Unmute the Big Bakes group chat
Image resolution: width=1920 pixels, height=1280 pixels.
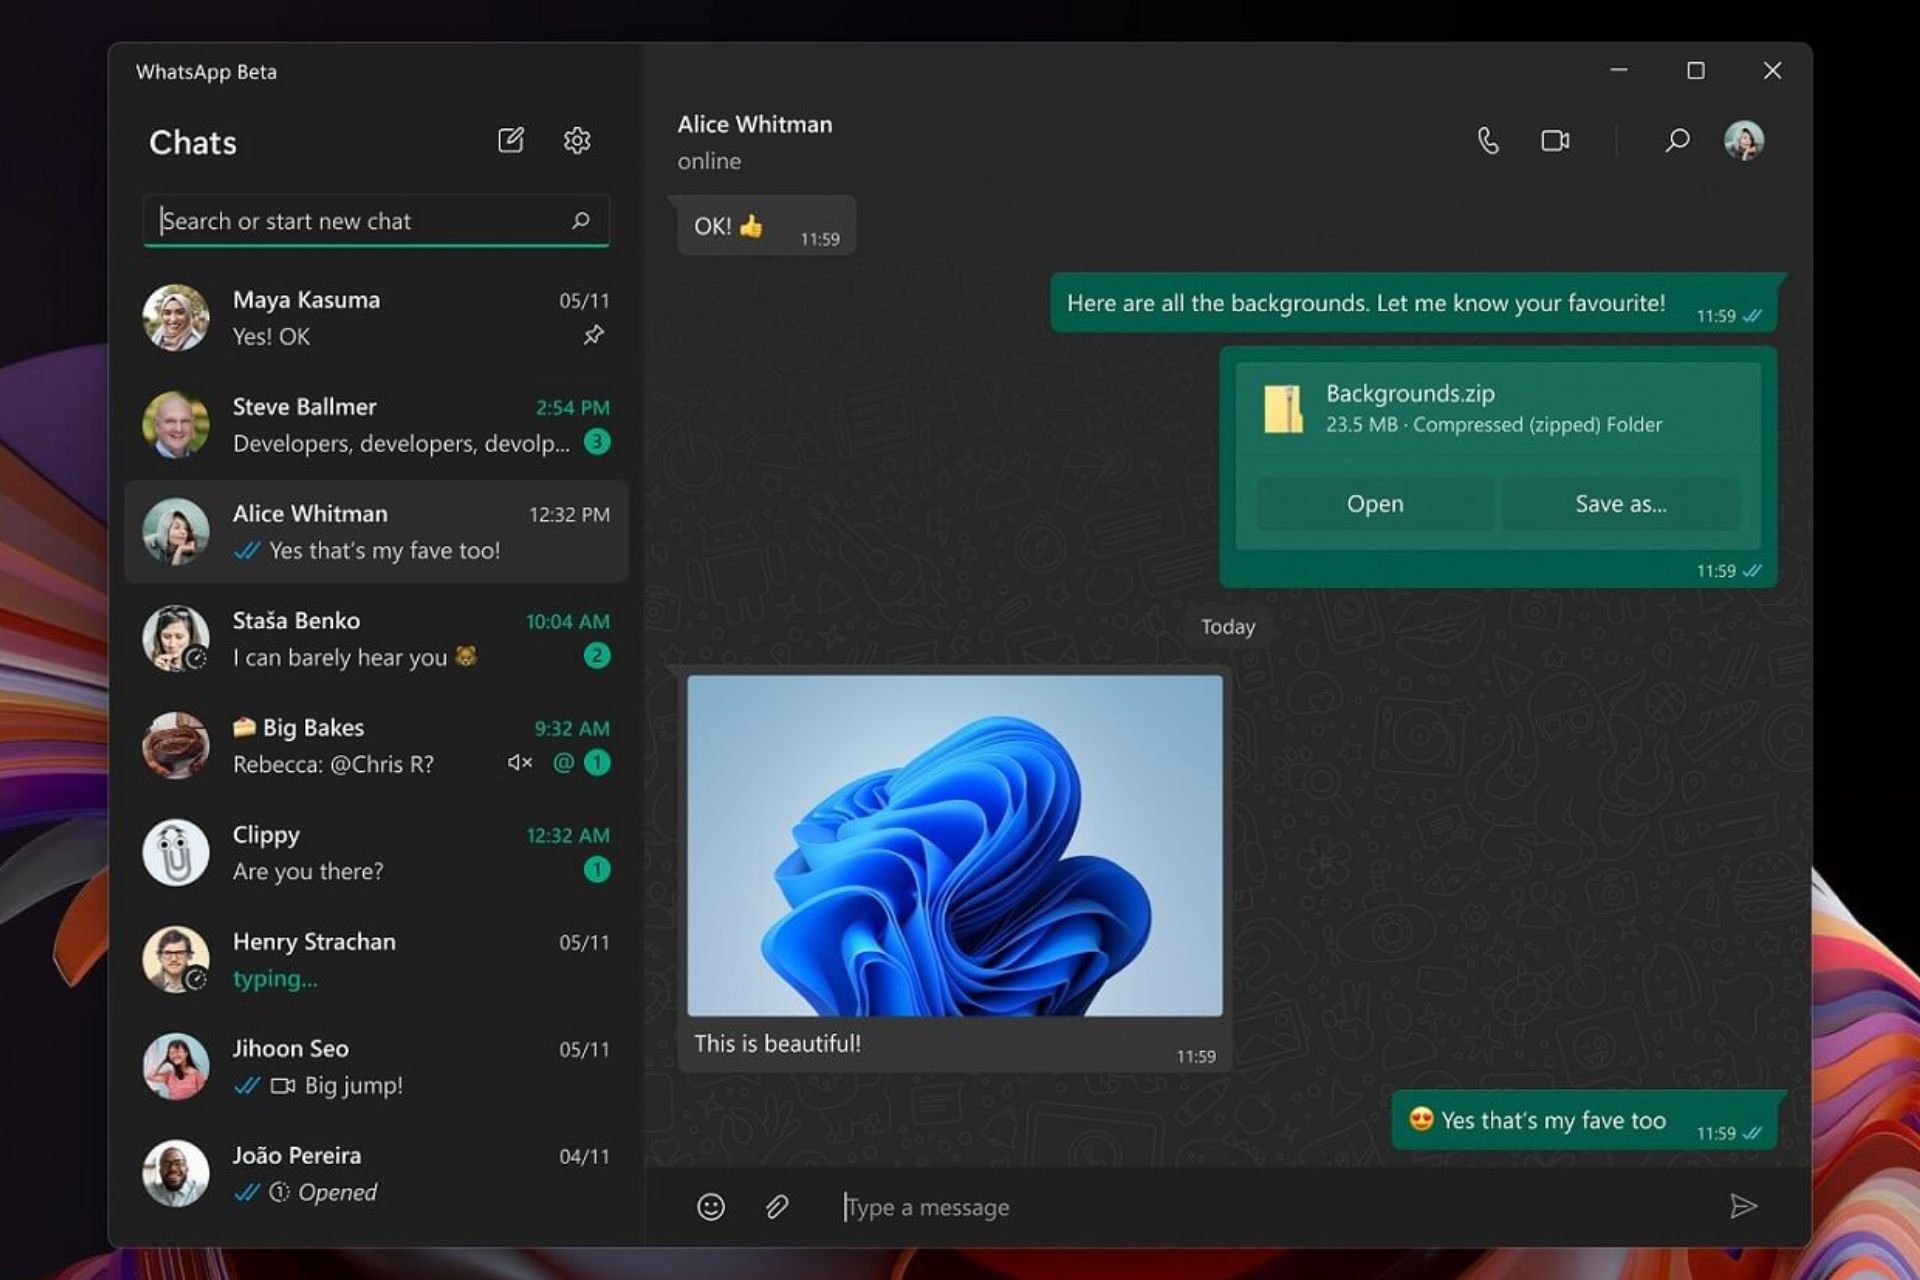(x=518, y=762)
